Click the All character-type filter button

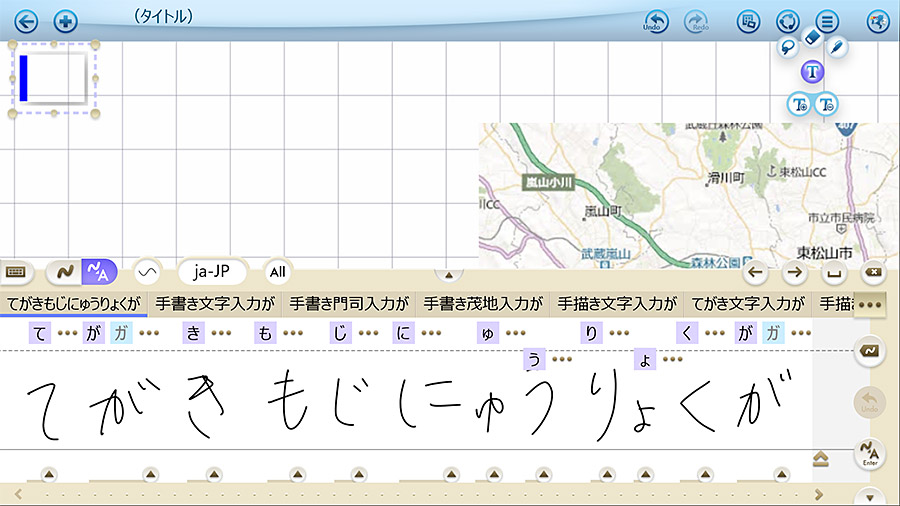click(x=277, y=271)
